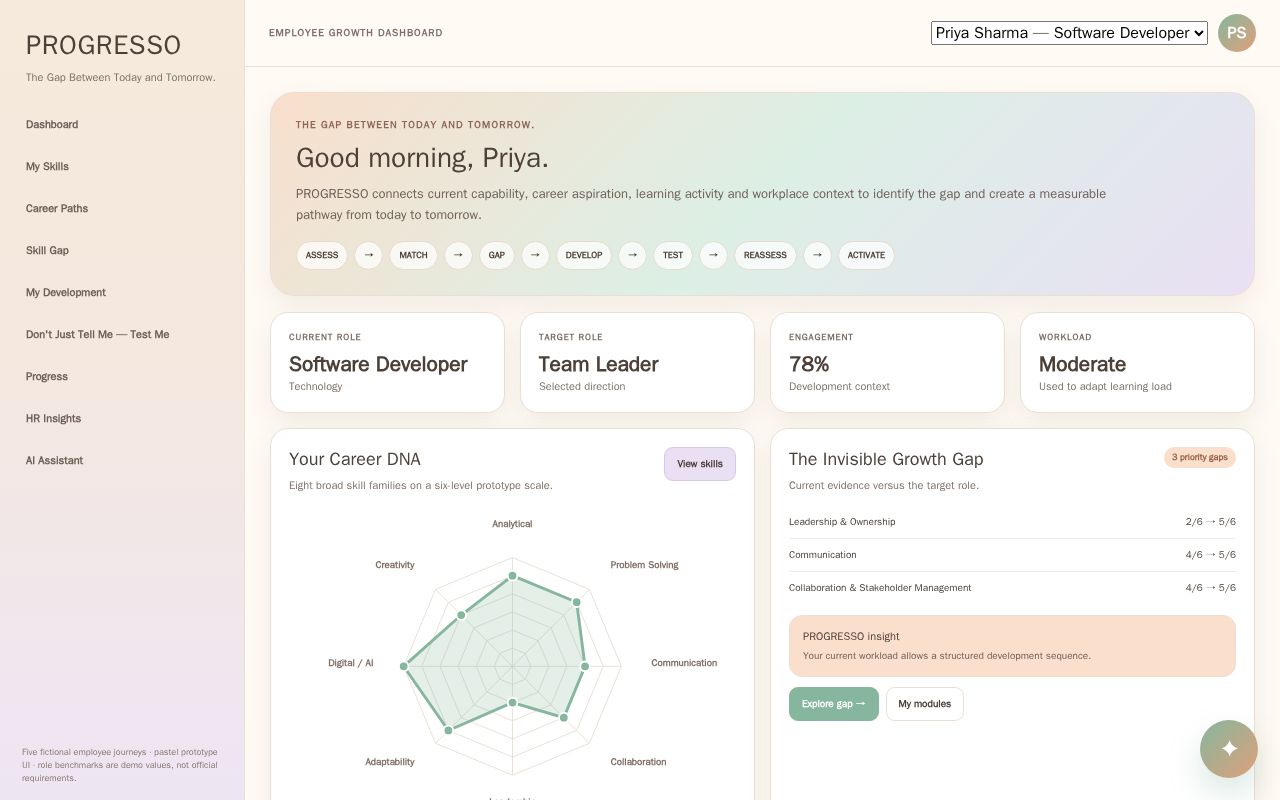
Task: Open the floating sparkle AI assistant button
Action: [x=1229, y=749]
